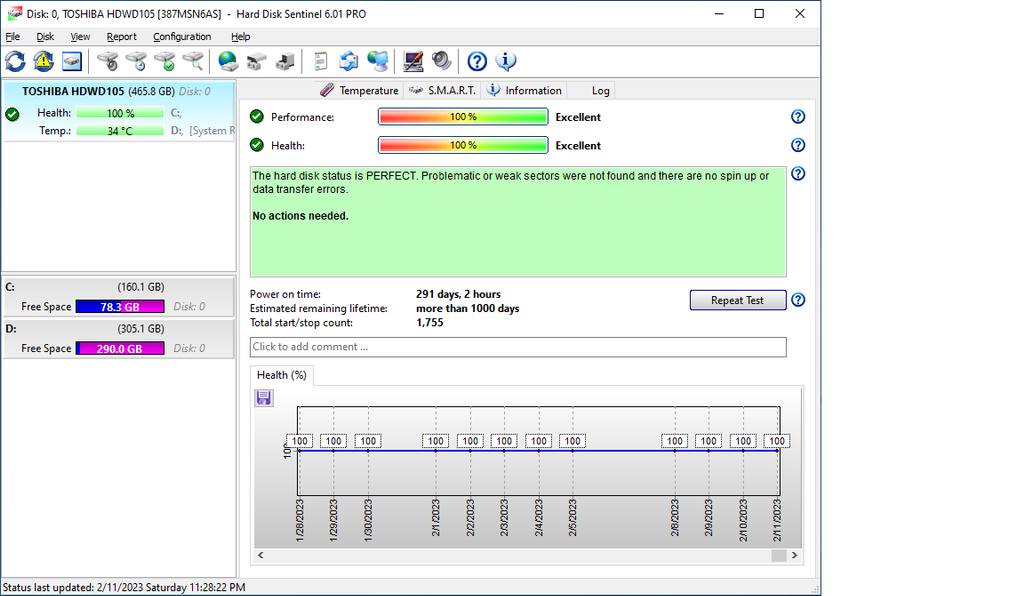The height and width of the screenshot is (596, 1024).
Task: Click the horizontal scrollbar thumb under graph
Action: pyautogui.click(x=778, y=555)
